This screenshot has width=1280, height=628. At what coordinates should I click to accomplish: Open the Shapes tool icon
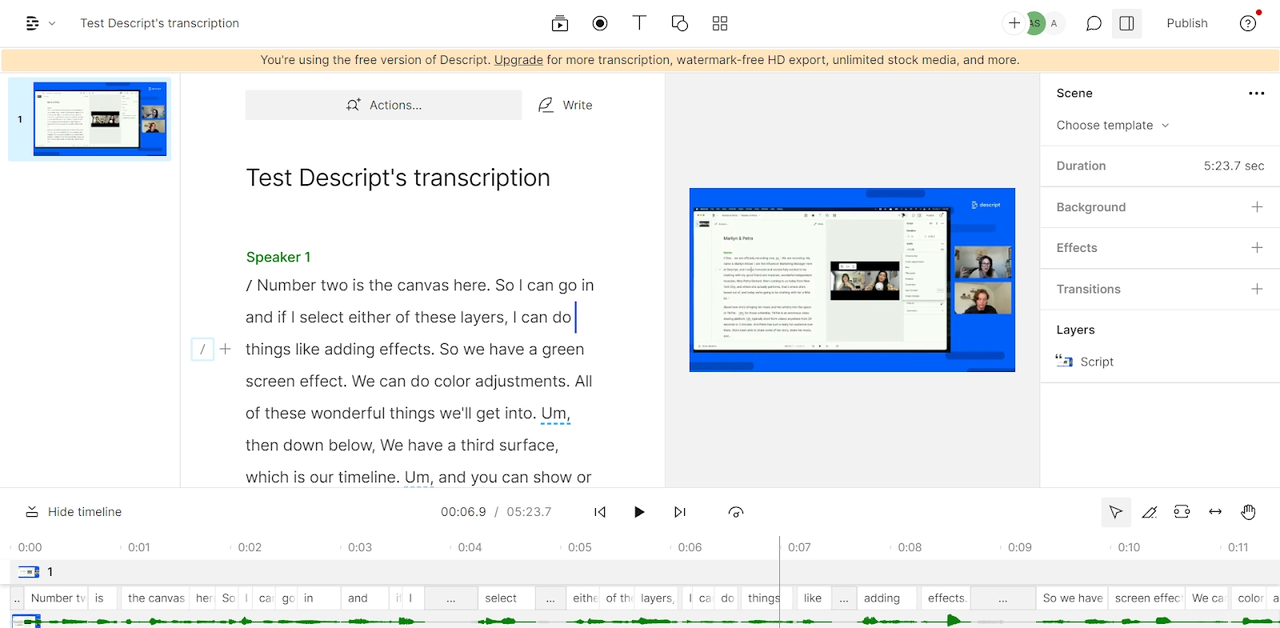[x=679, y=23]
